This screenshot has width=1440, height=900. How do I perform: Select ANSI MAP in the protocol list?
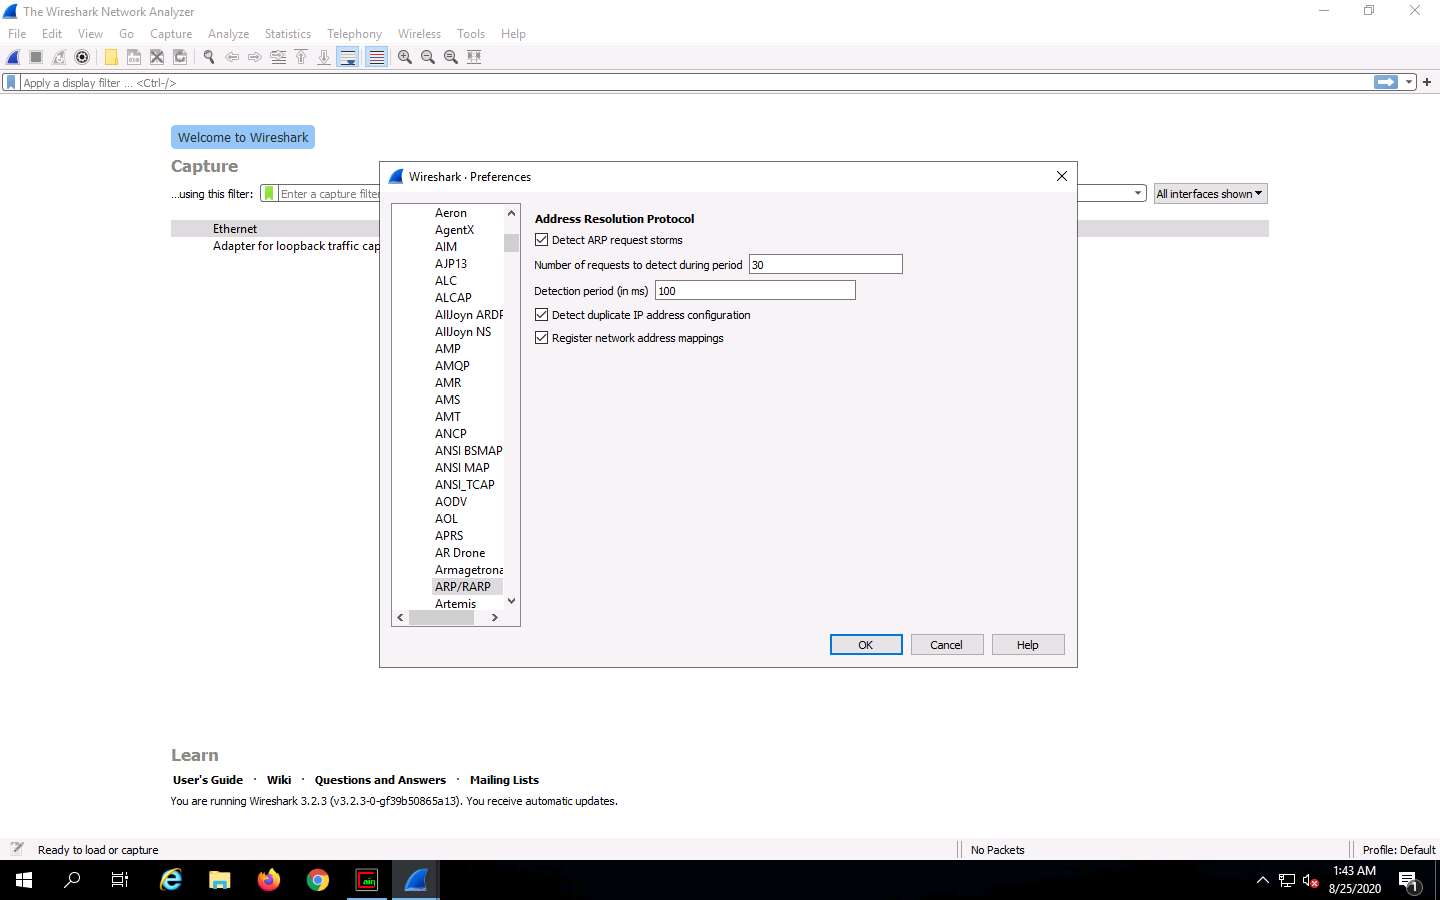(462, 468)
